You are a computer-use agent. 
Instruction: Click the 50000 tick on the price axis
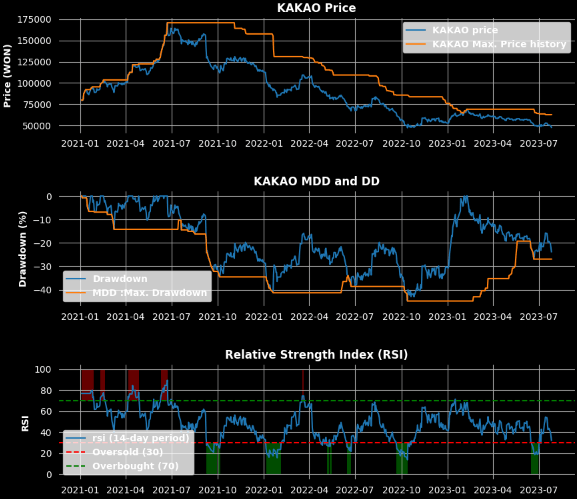point(37,126)
